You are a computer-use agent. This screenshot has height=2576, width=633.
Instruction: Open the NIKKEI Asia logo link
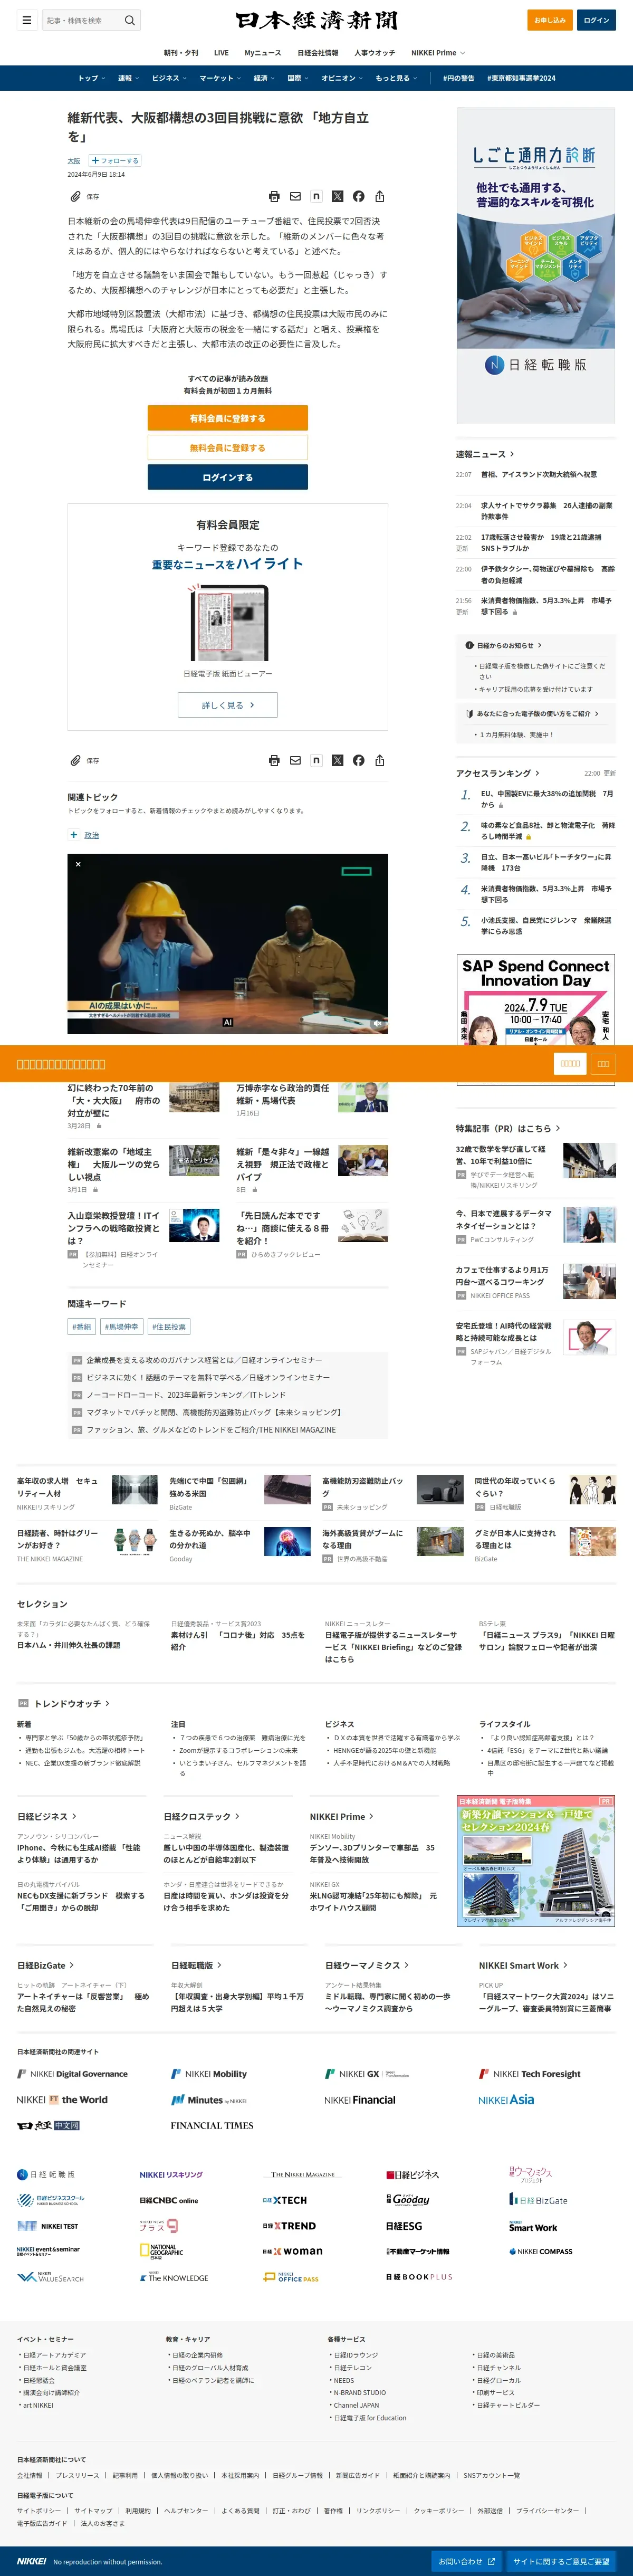pos(506,2099)
